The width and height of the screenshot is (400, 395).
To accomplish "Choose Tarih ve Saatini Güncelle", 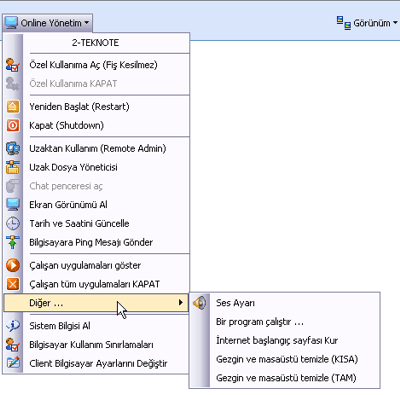I will click(96, 223).
